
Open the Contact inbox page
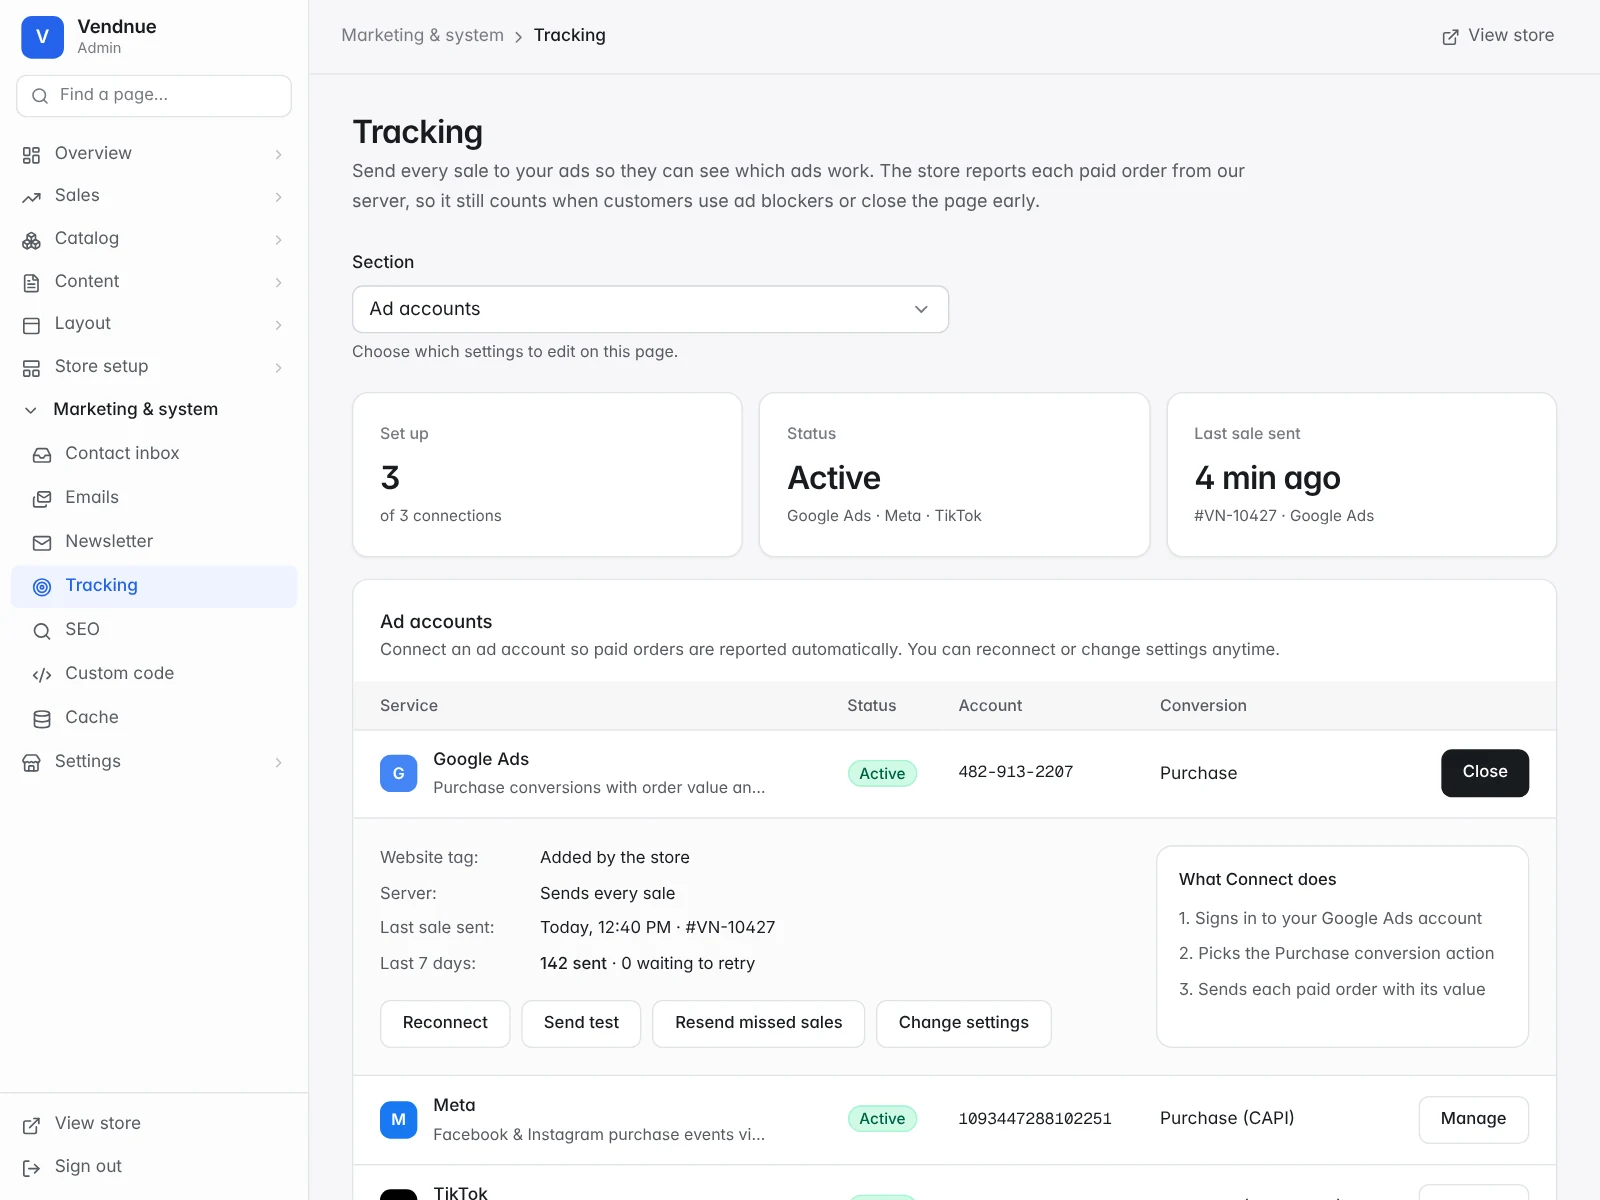pos(154,454)
